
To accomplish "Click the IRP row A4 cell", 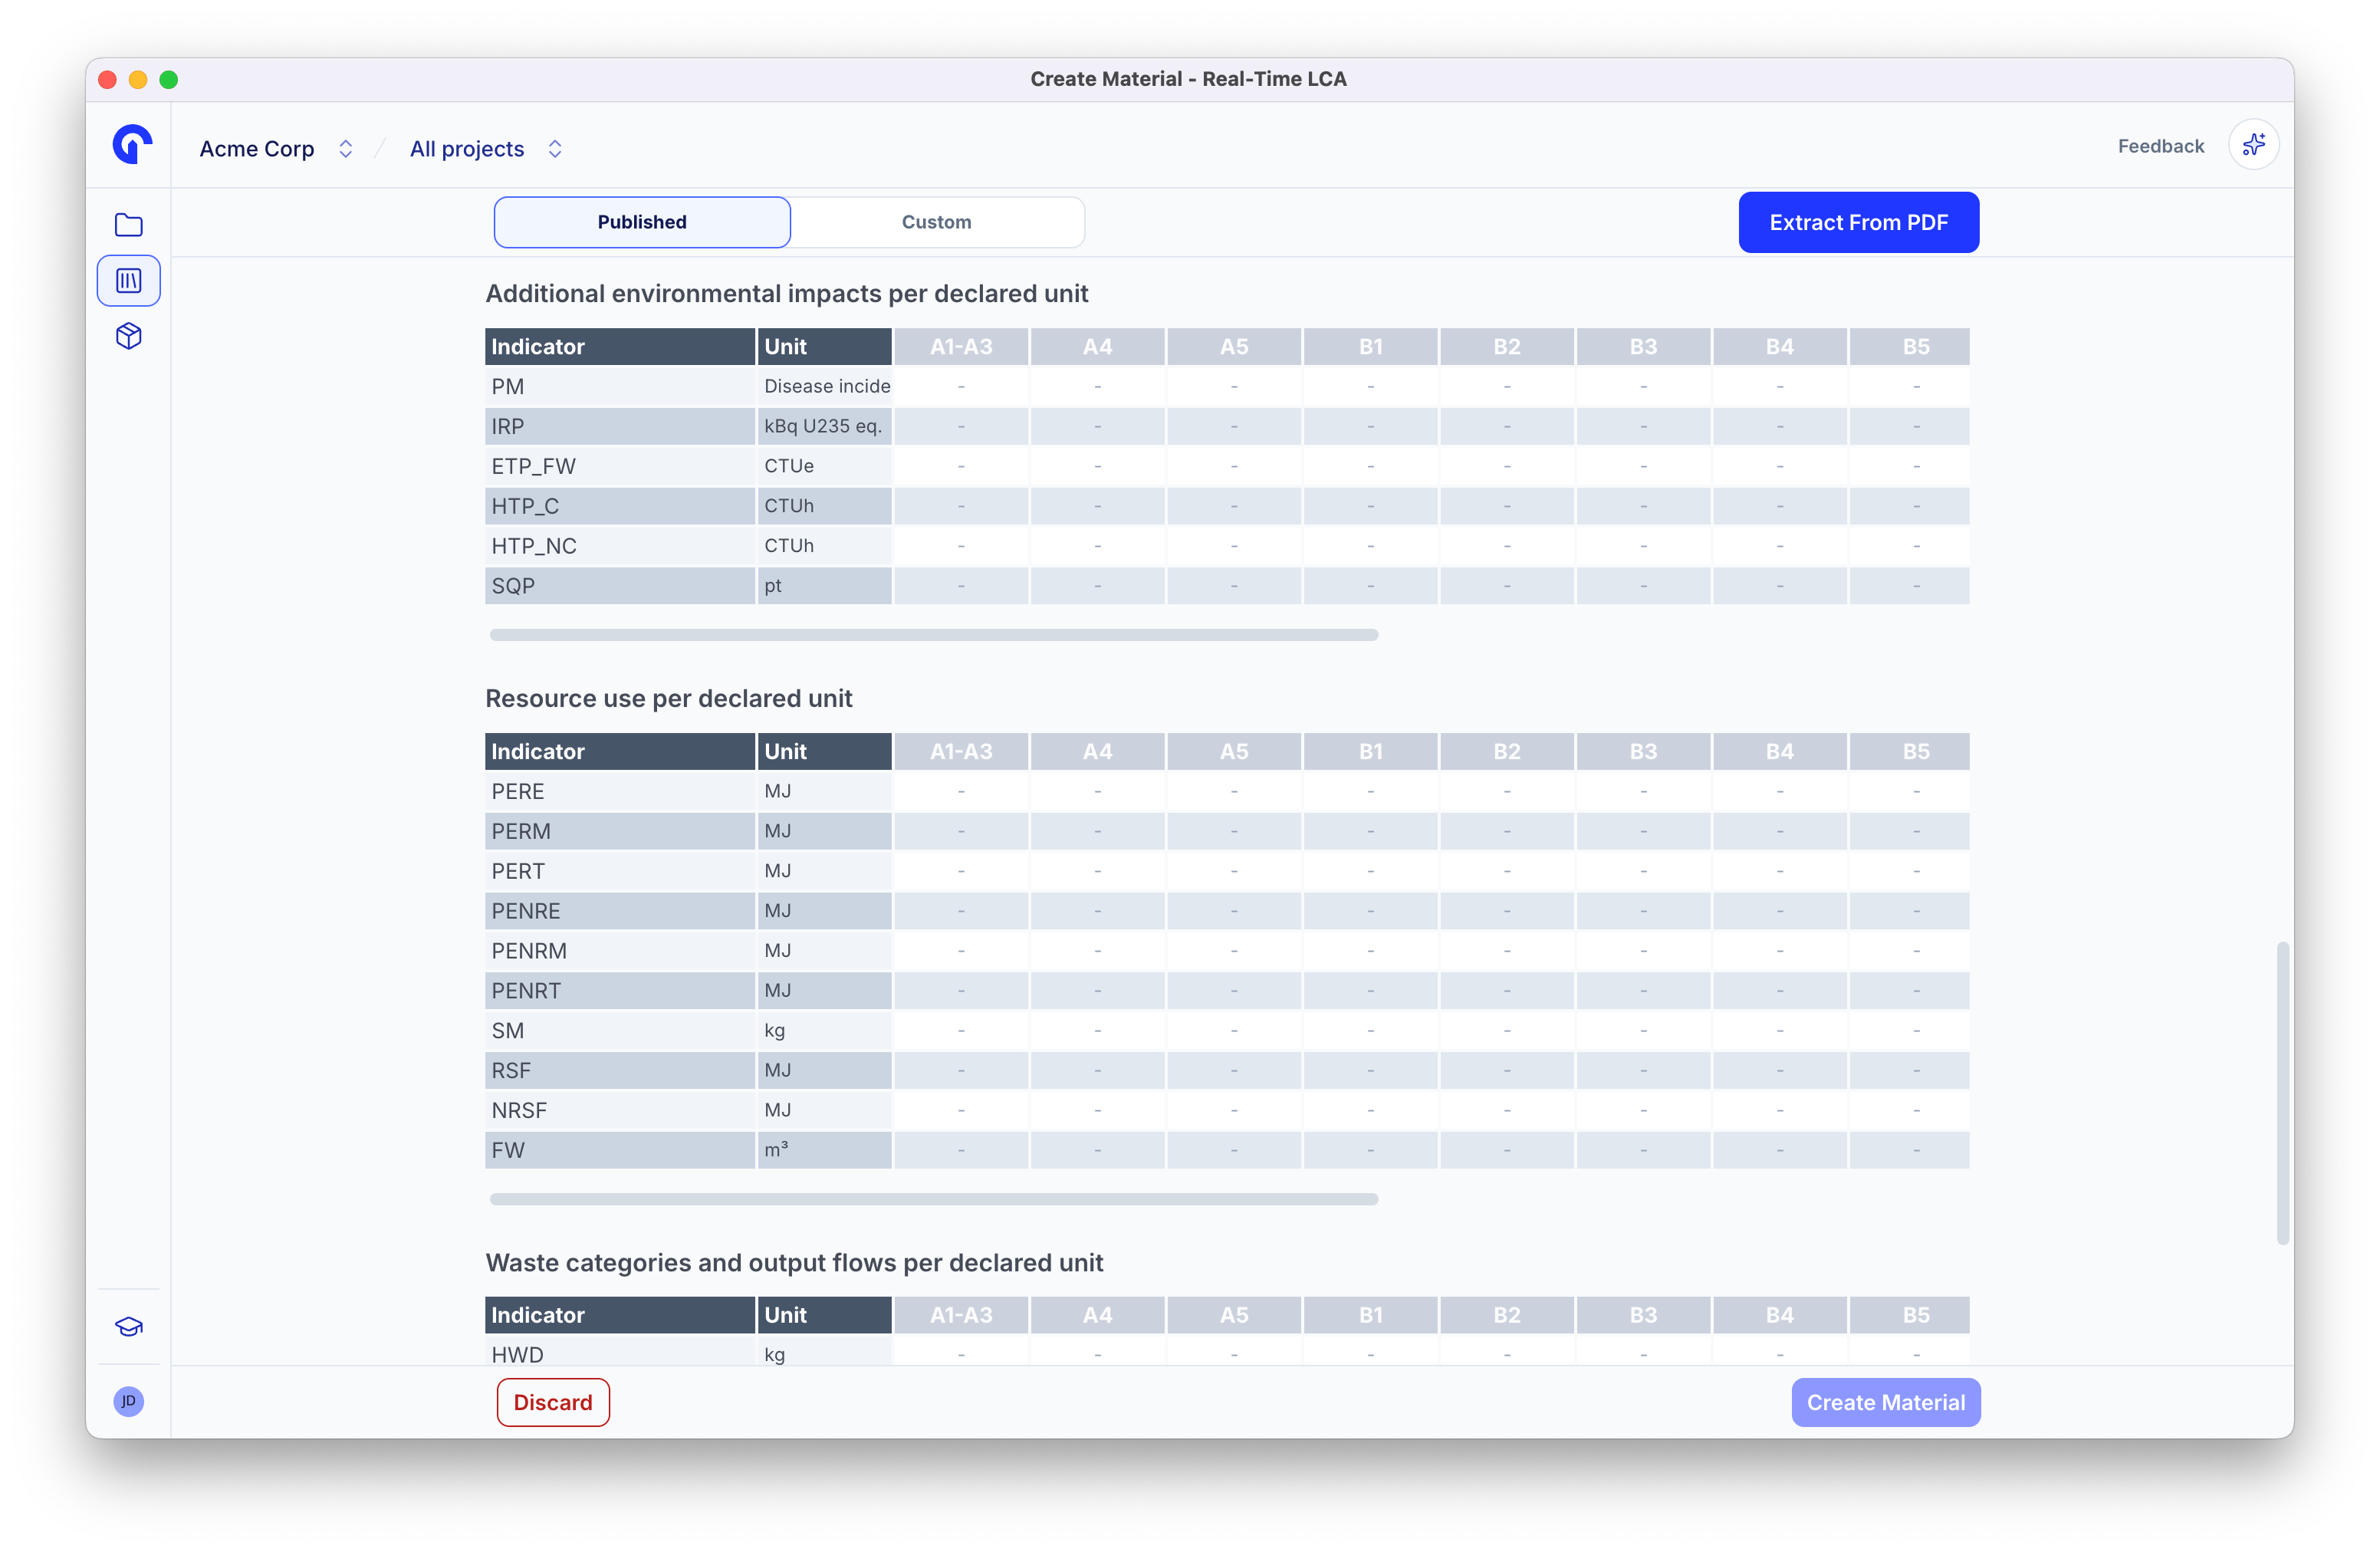I will [1097, 427].
